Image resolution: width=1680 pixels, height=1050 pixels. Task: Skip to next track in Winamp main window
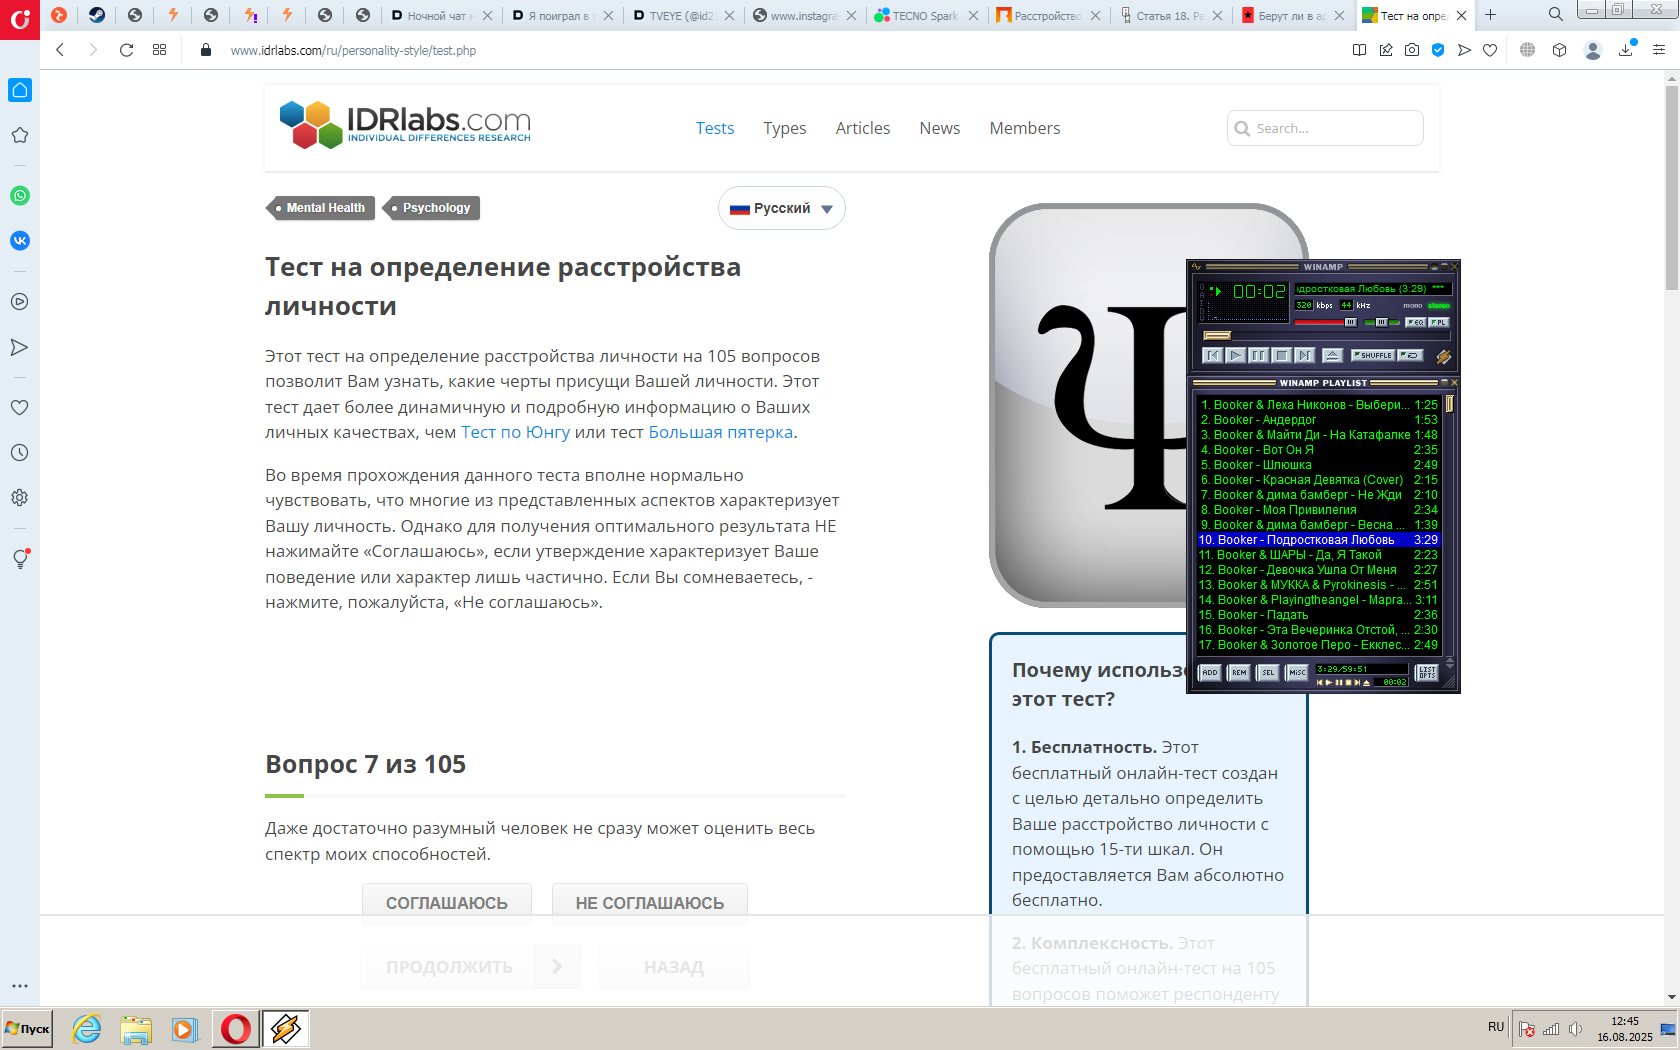(x=1304, y=355)
